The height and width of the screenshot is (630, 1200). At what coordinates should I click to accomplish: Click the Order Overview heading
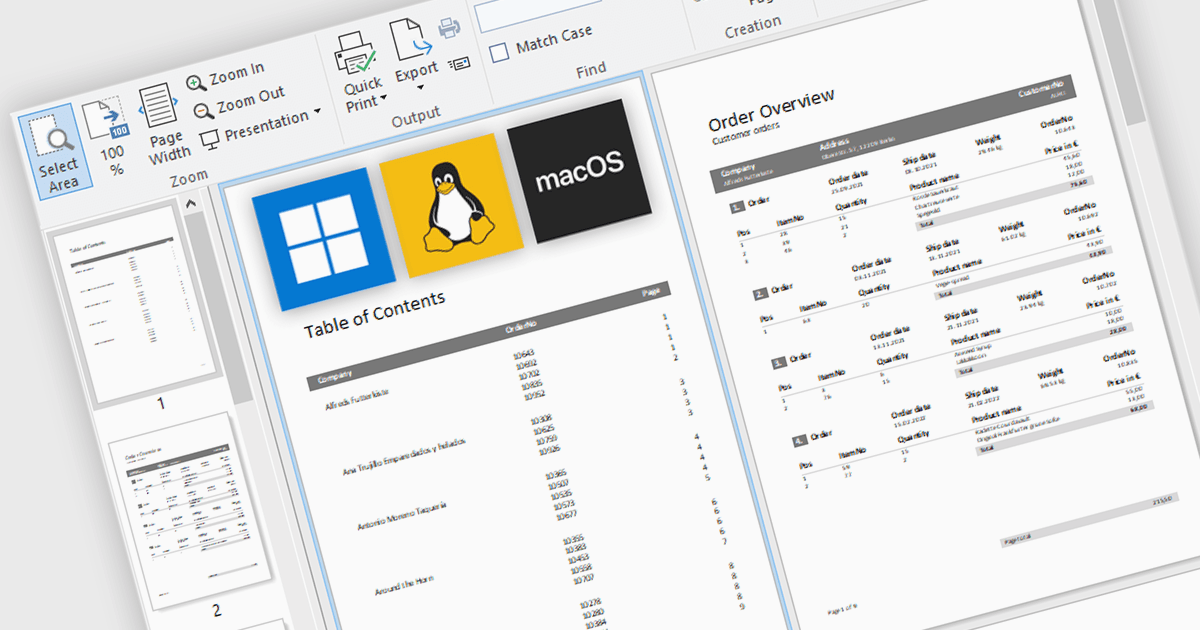point(771,110)
